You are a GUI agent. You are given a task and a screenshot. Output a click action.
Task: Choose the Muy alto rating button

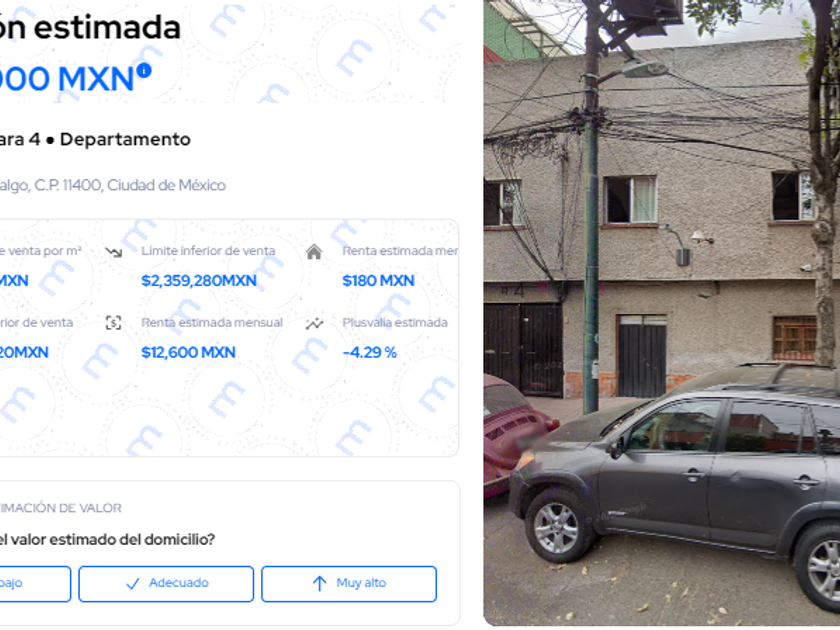(x=349, y=584)
